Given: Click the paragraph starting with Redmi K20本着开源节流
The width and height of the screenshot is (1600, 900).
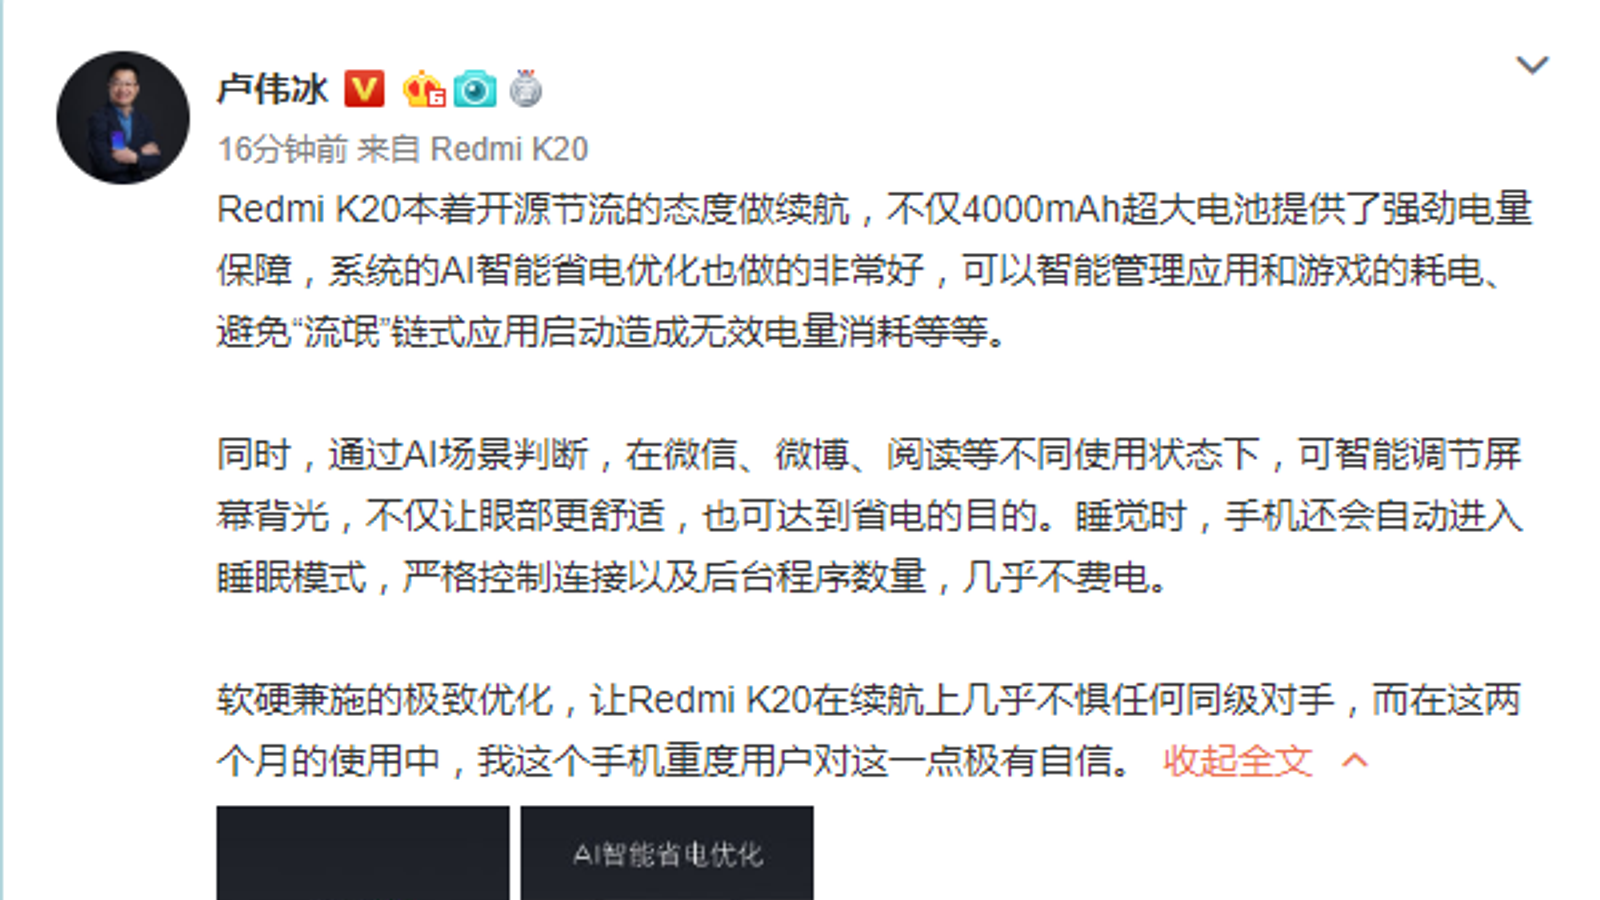Looking at the screenshot, I should [x=874, y=270].
